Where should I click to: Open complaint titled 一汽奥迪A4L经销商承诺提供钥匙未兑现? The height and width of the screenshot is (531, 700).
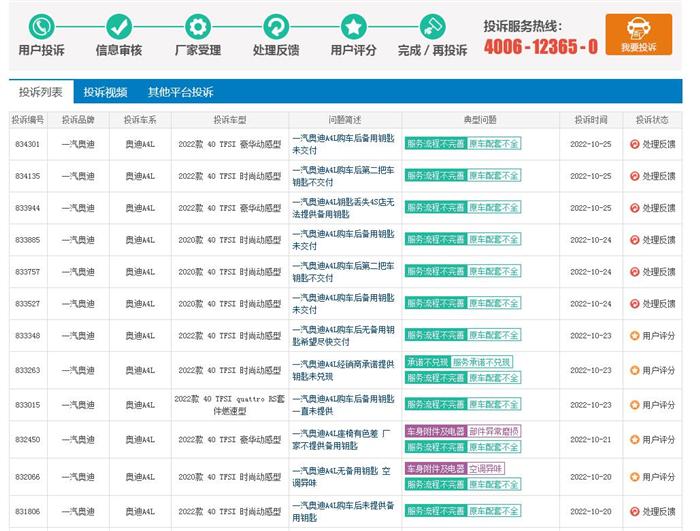(343, 370)
